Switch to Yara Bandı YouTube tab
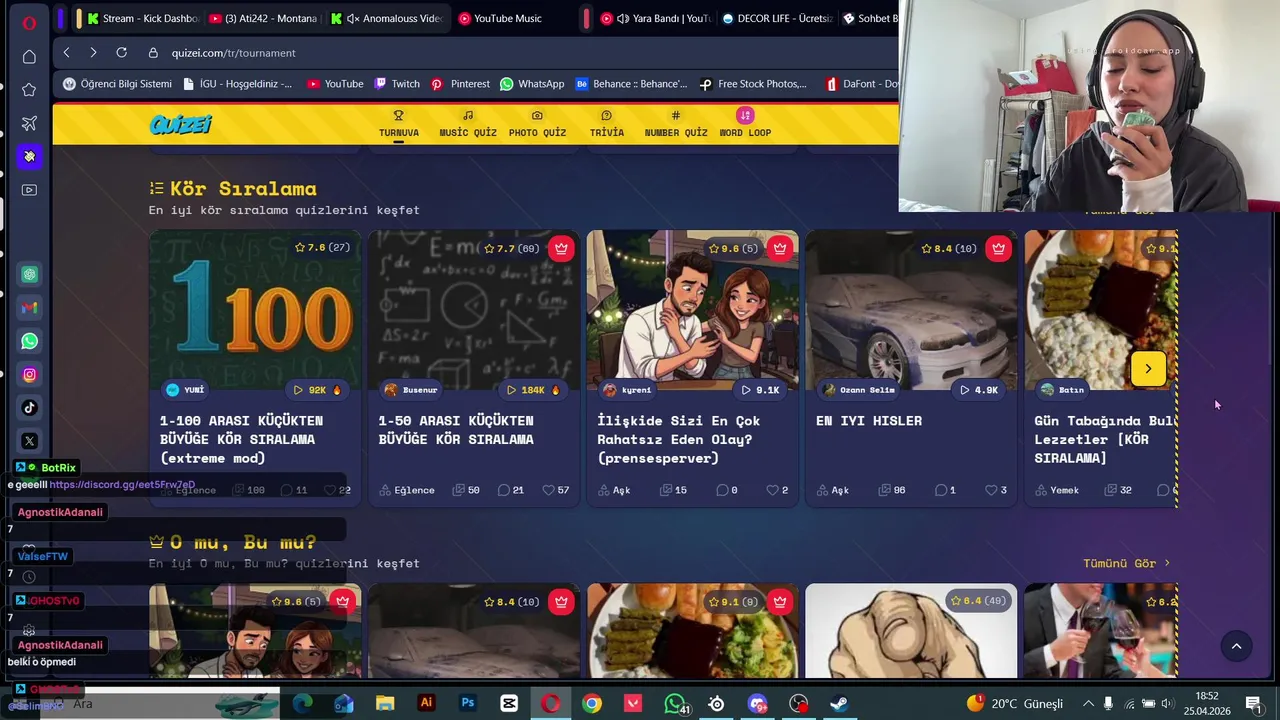 coord(656,18)
